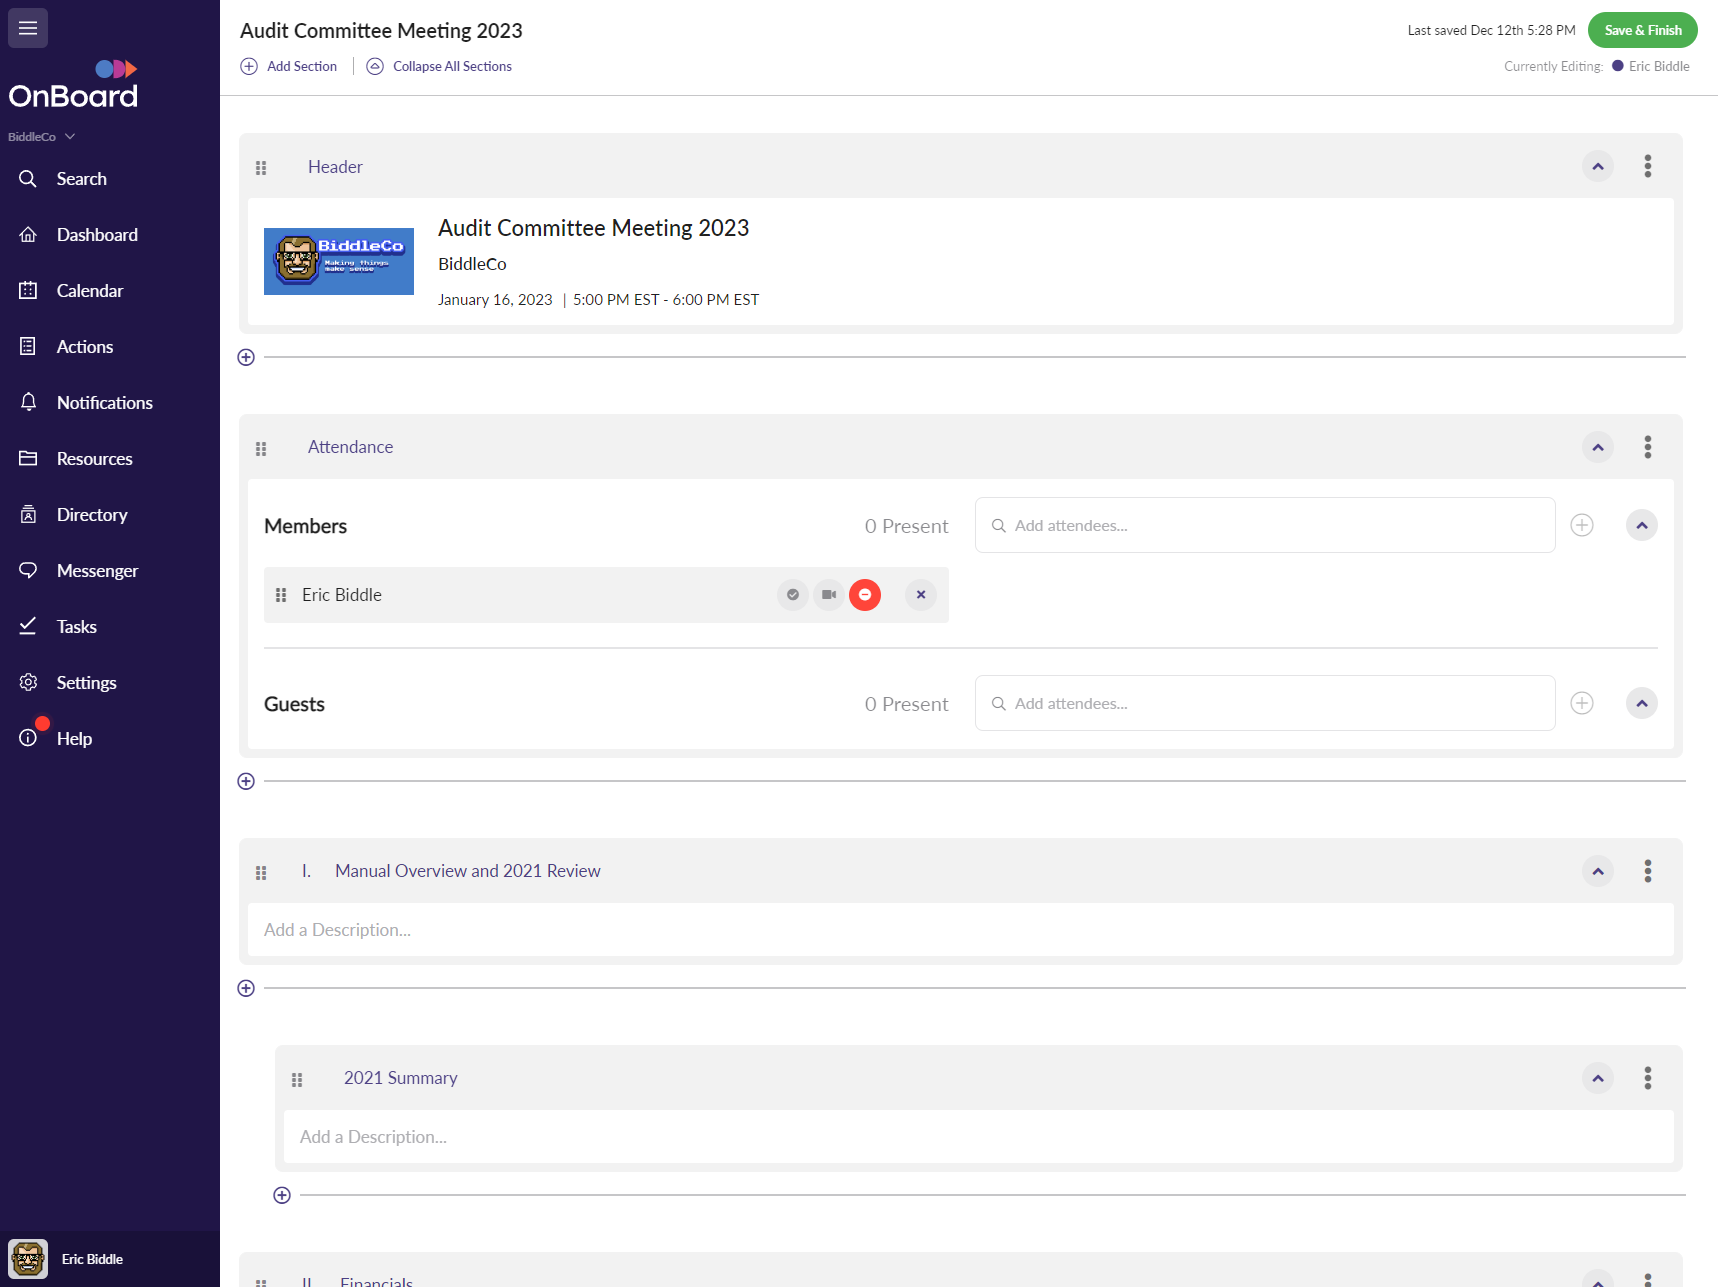Open Calendar from the sidebar
This screenshot has width=1718, height=1287.
tap(89, 291)
